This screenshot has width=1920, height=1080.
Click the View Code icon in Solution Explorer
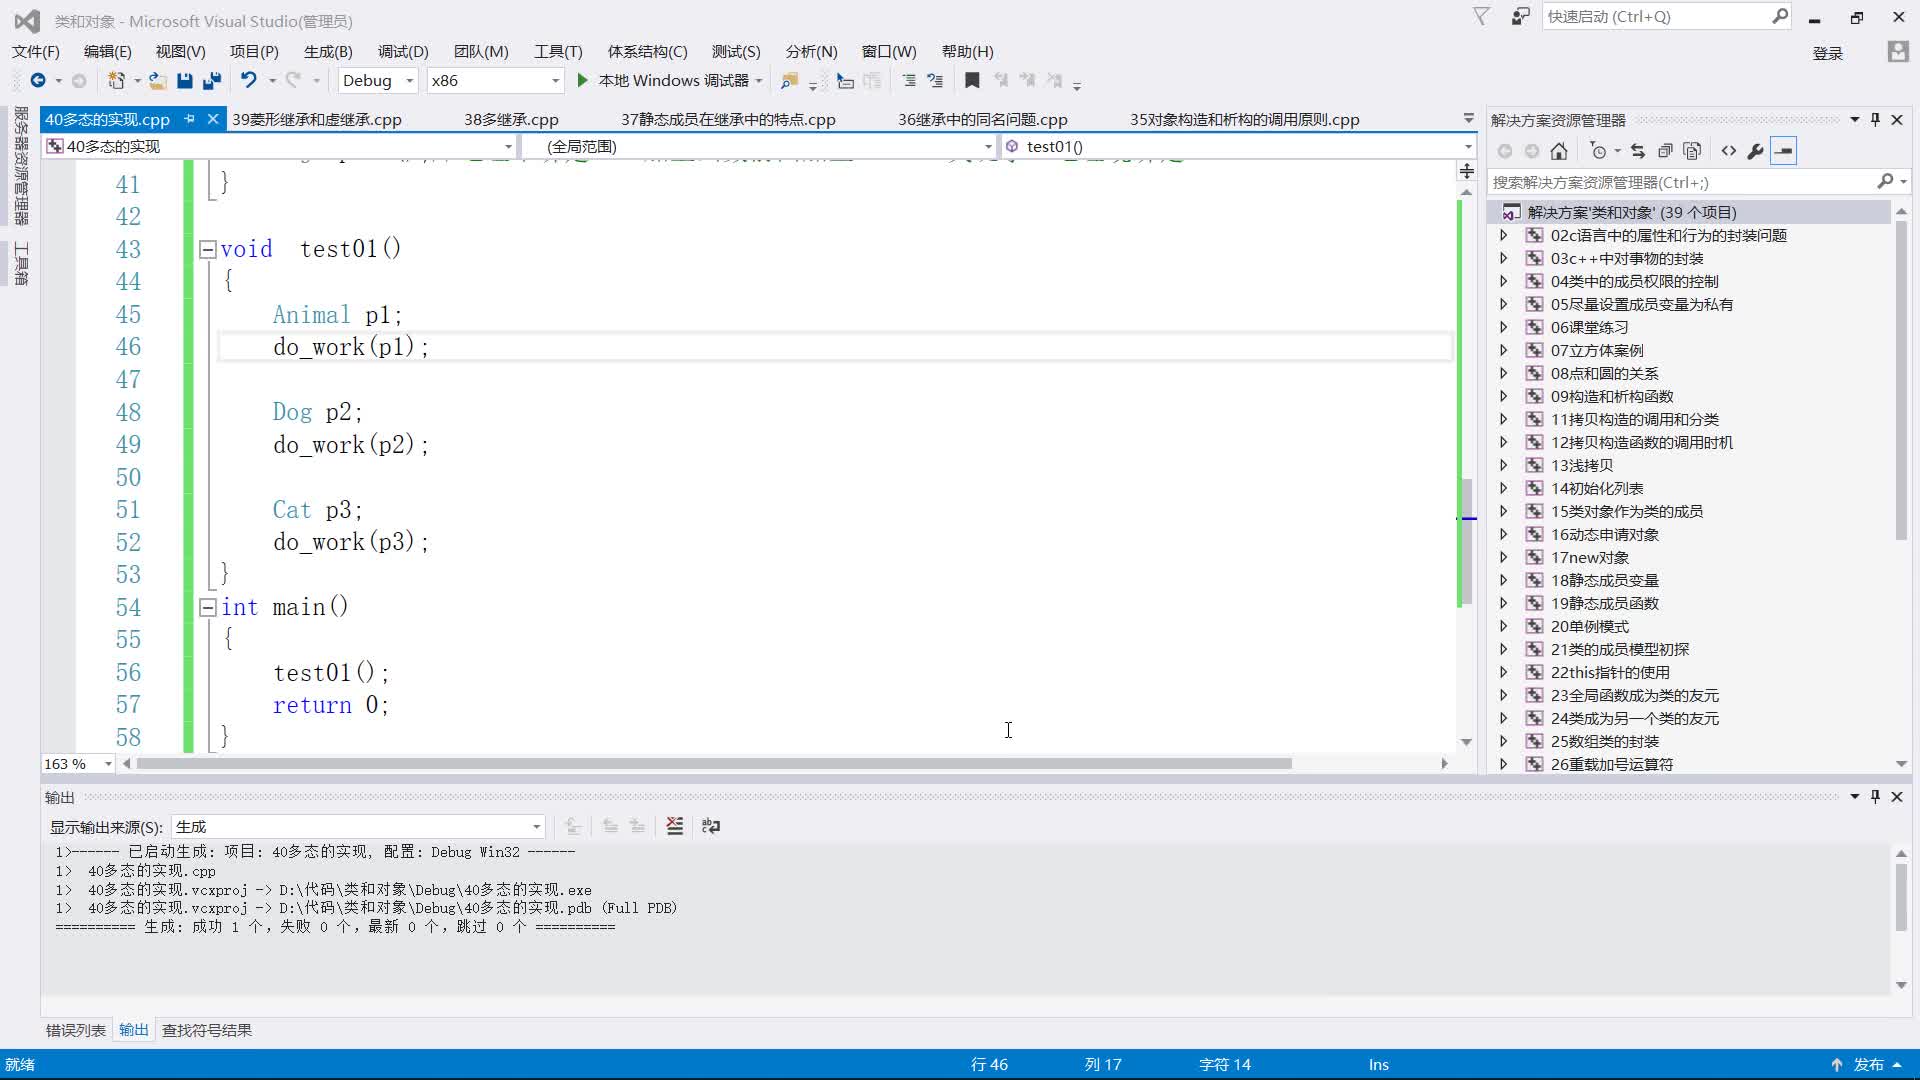tap(1729, 151)
